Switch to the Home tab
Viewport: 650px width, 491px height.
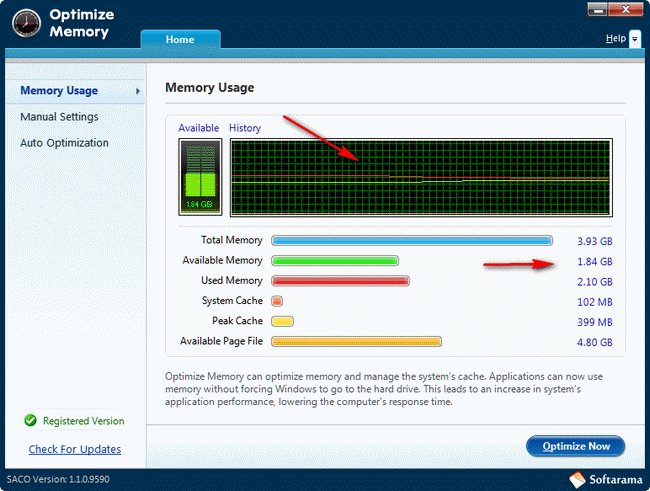(x=180, y=39)
